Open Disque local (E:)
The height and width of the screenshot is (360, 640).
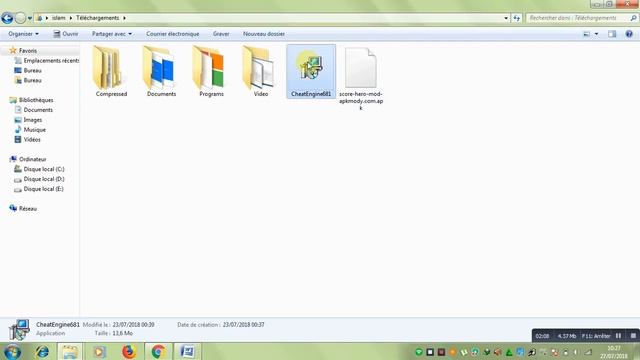point(43,189)
